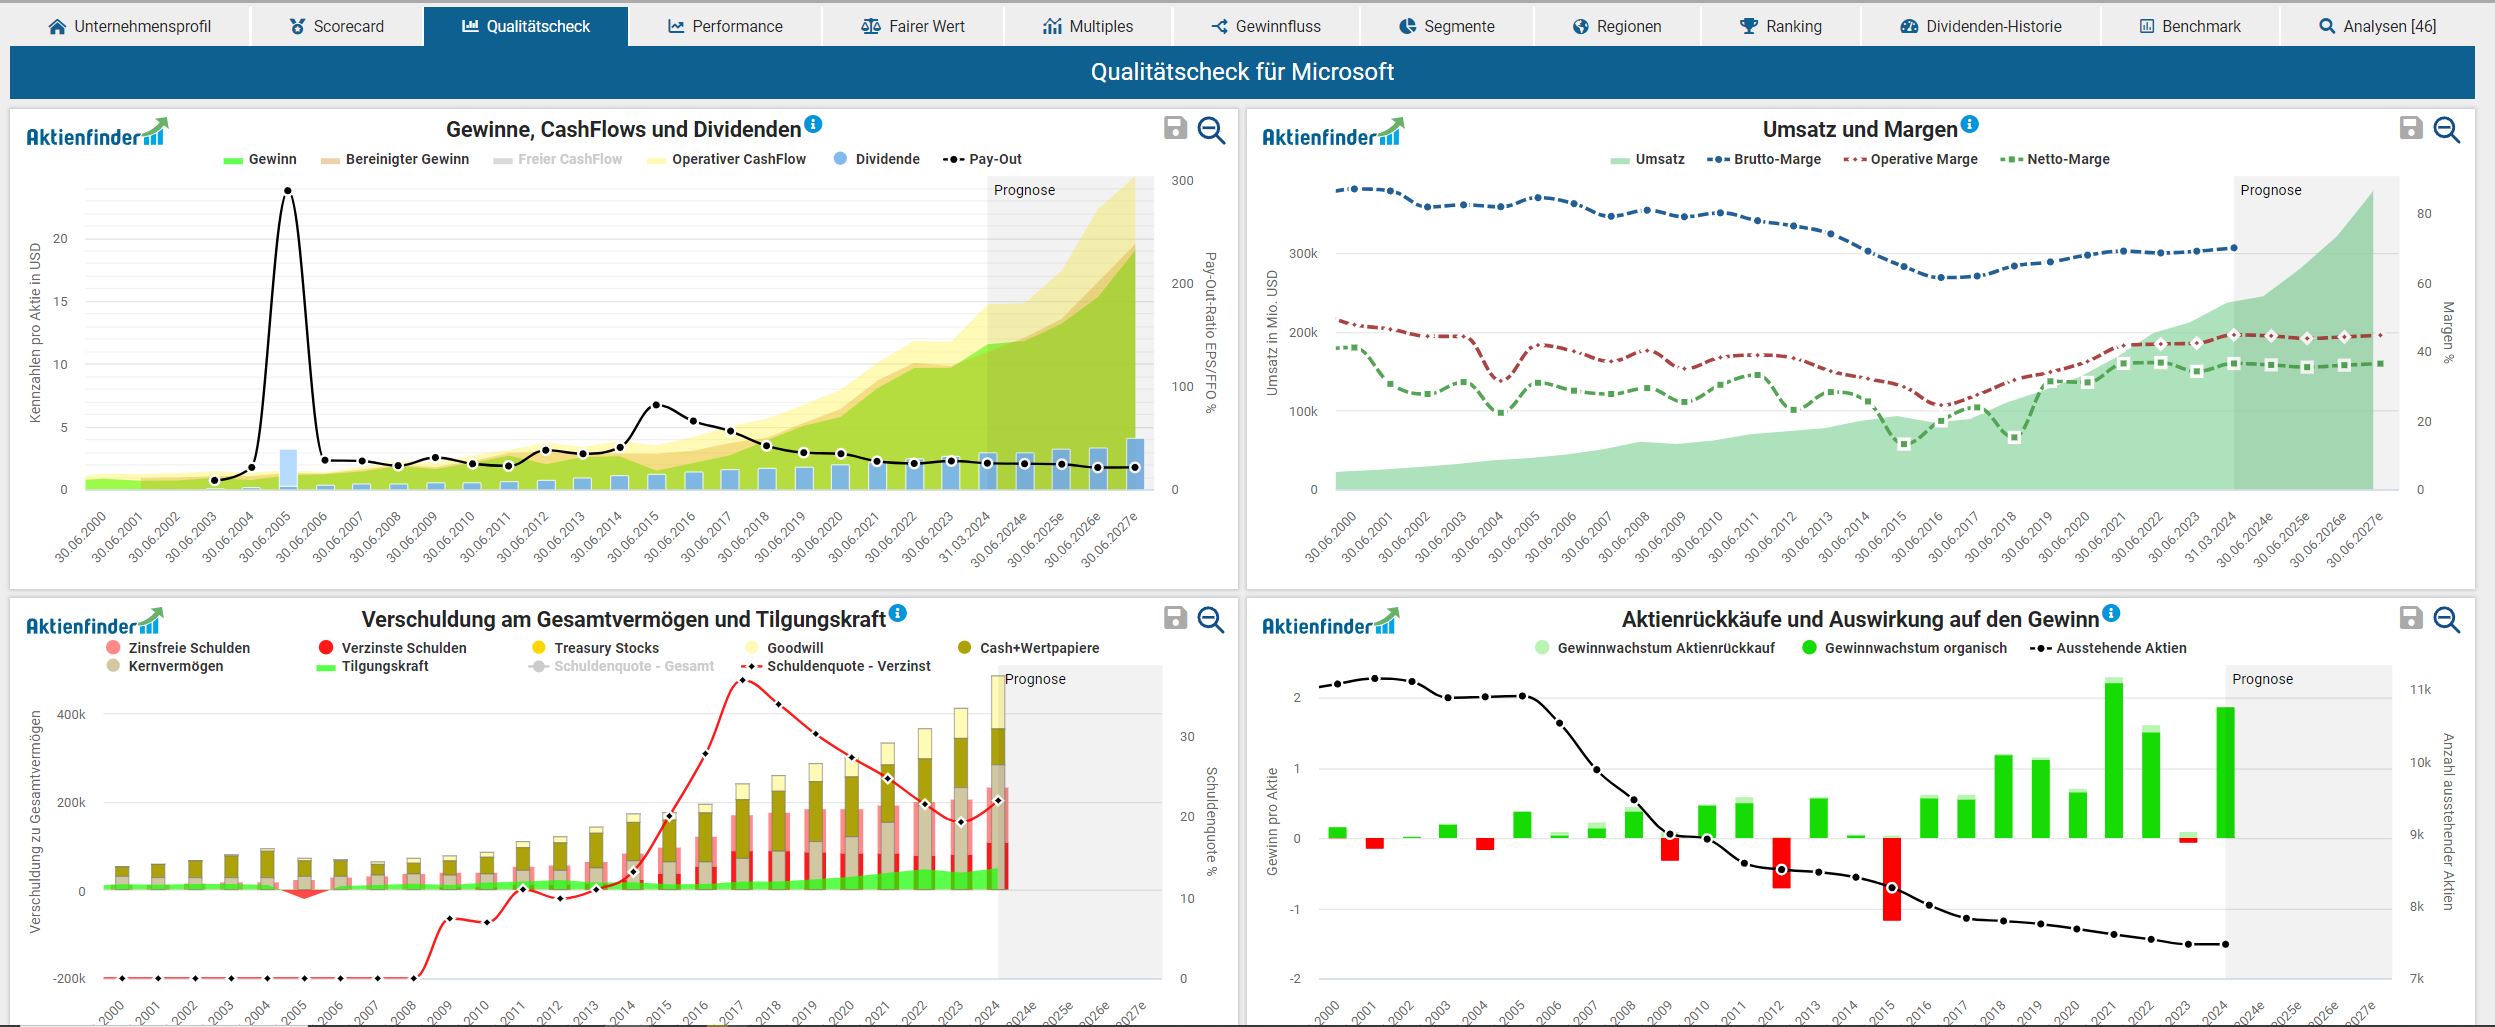Go to the Performance tab
Viewport: 2495px width, 1027px height.
pyautogui.click(x=725, y=26)
